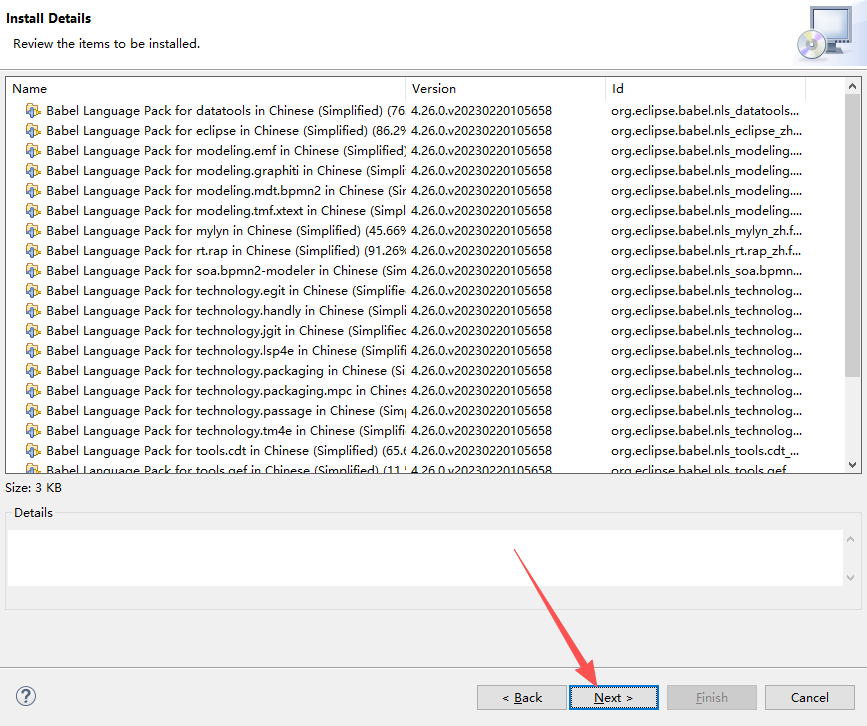Image resolution: width=867 pixels, height=726 pixels.
Task: Click the technology.egit pack icon
Action: point(33,290)
